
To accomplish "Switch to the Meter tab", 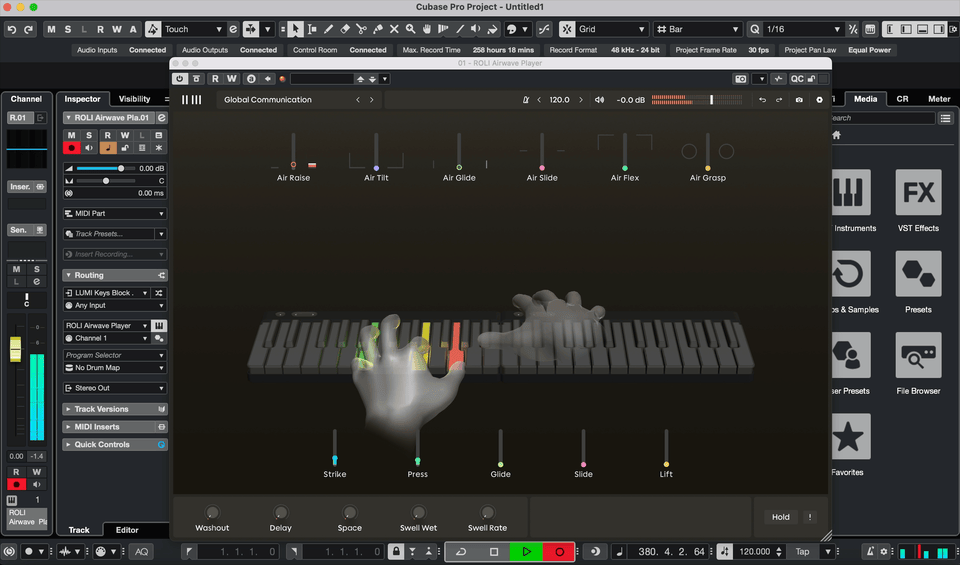I will 939,99.
